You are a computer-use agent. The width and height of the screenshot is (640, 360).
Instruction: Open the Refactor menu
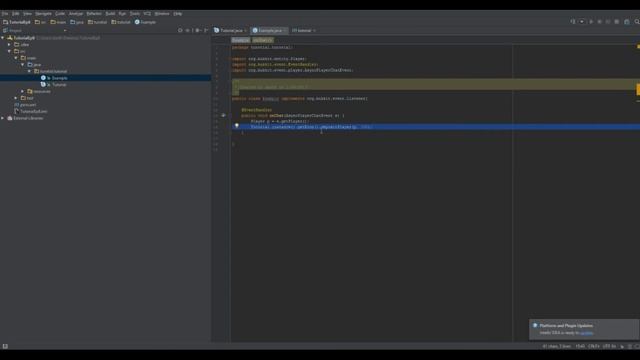[x=94, y=13]
